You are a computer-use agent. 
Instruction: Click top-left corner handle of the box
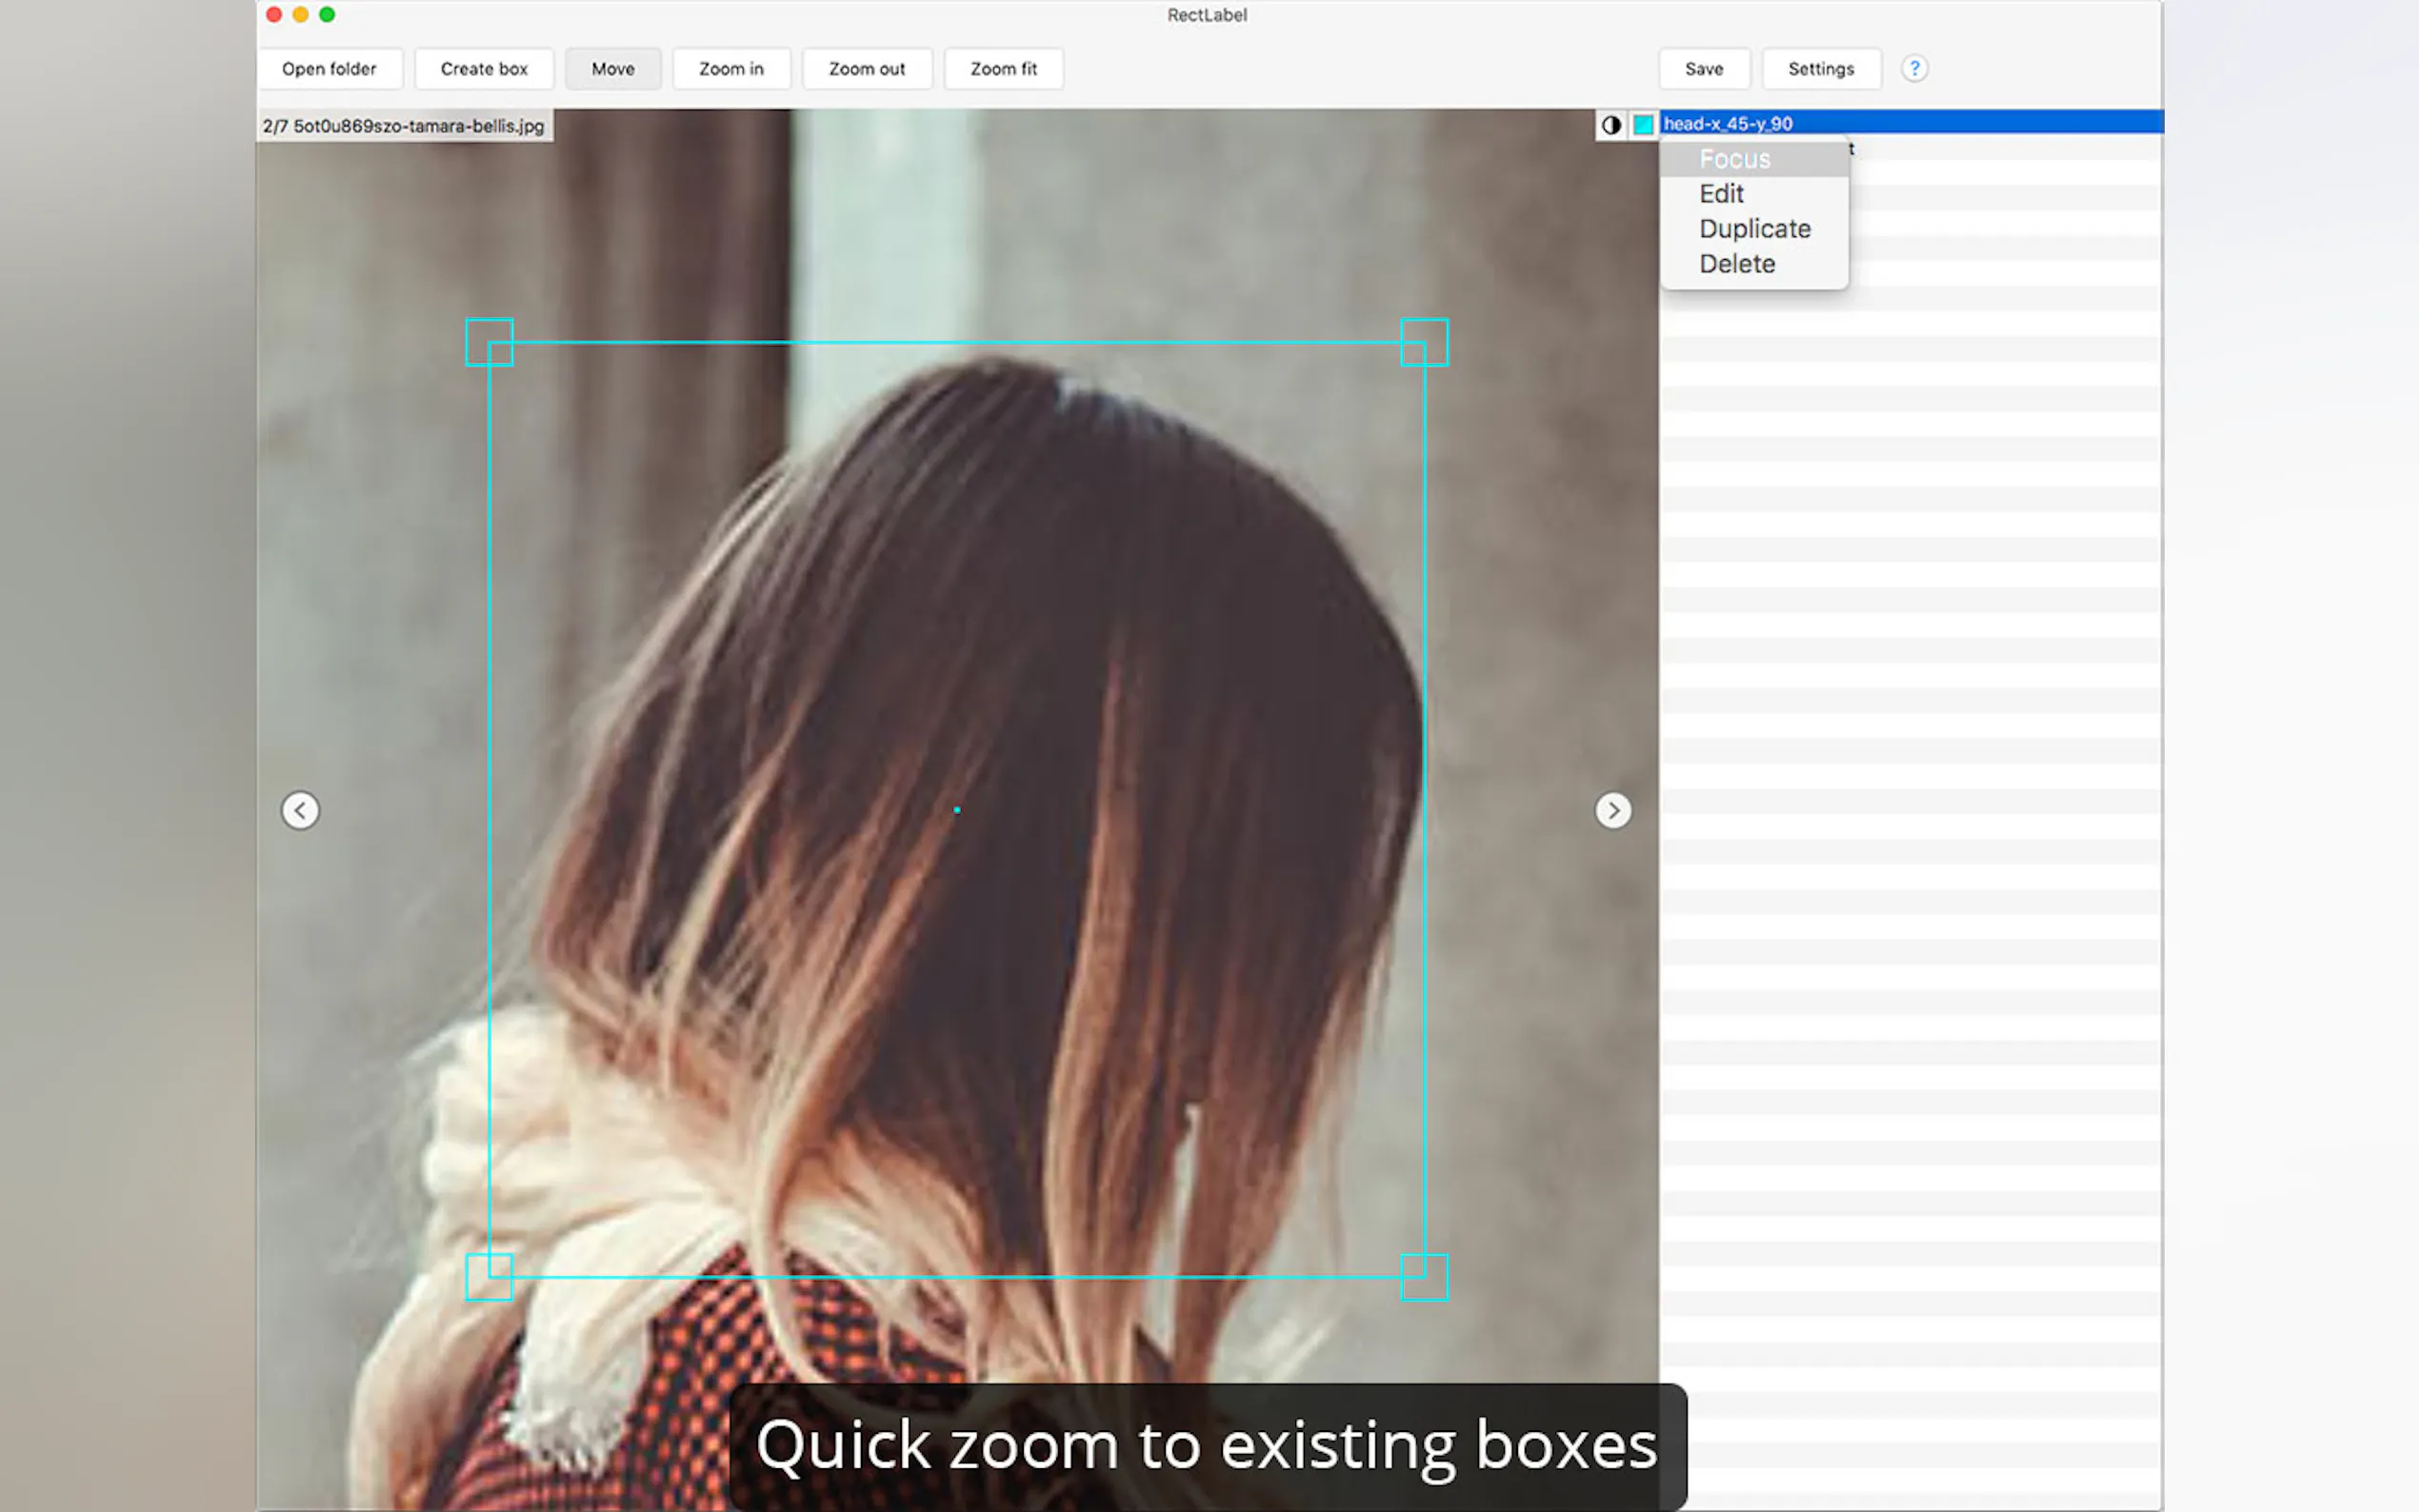(x=489, y=342)
